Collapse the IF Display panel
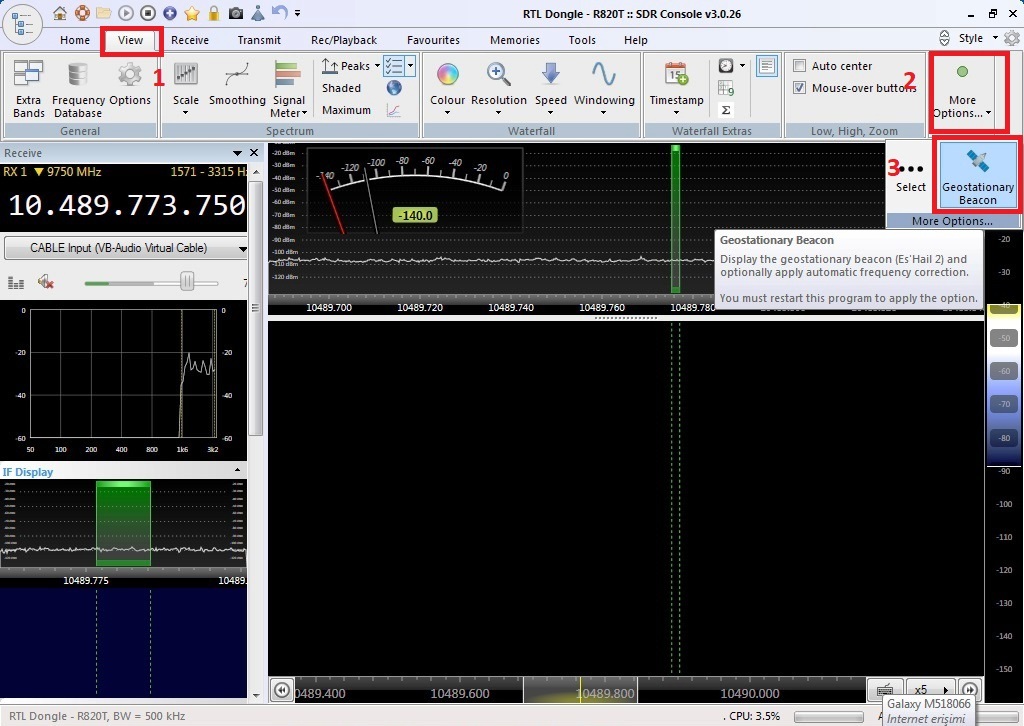Screen dimensions: 1024x726 pos(237,470)
